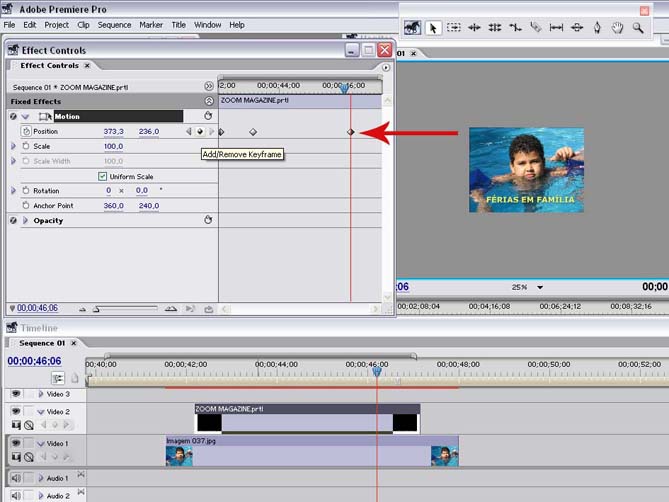The image size is (669, 502).
Task: Select the Selection arrow tool
Action: pyautogui.click(x=434, y=28)
